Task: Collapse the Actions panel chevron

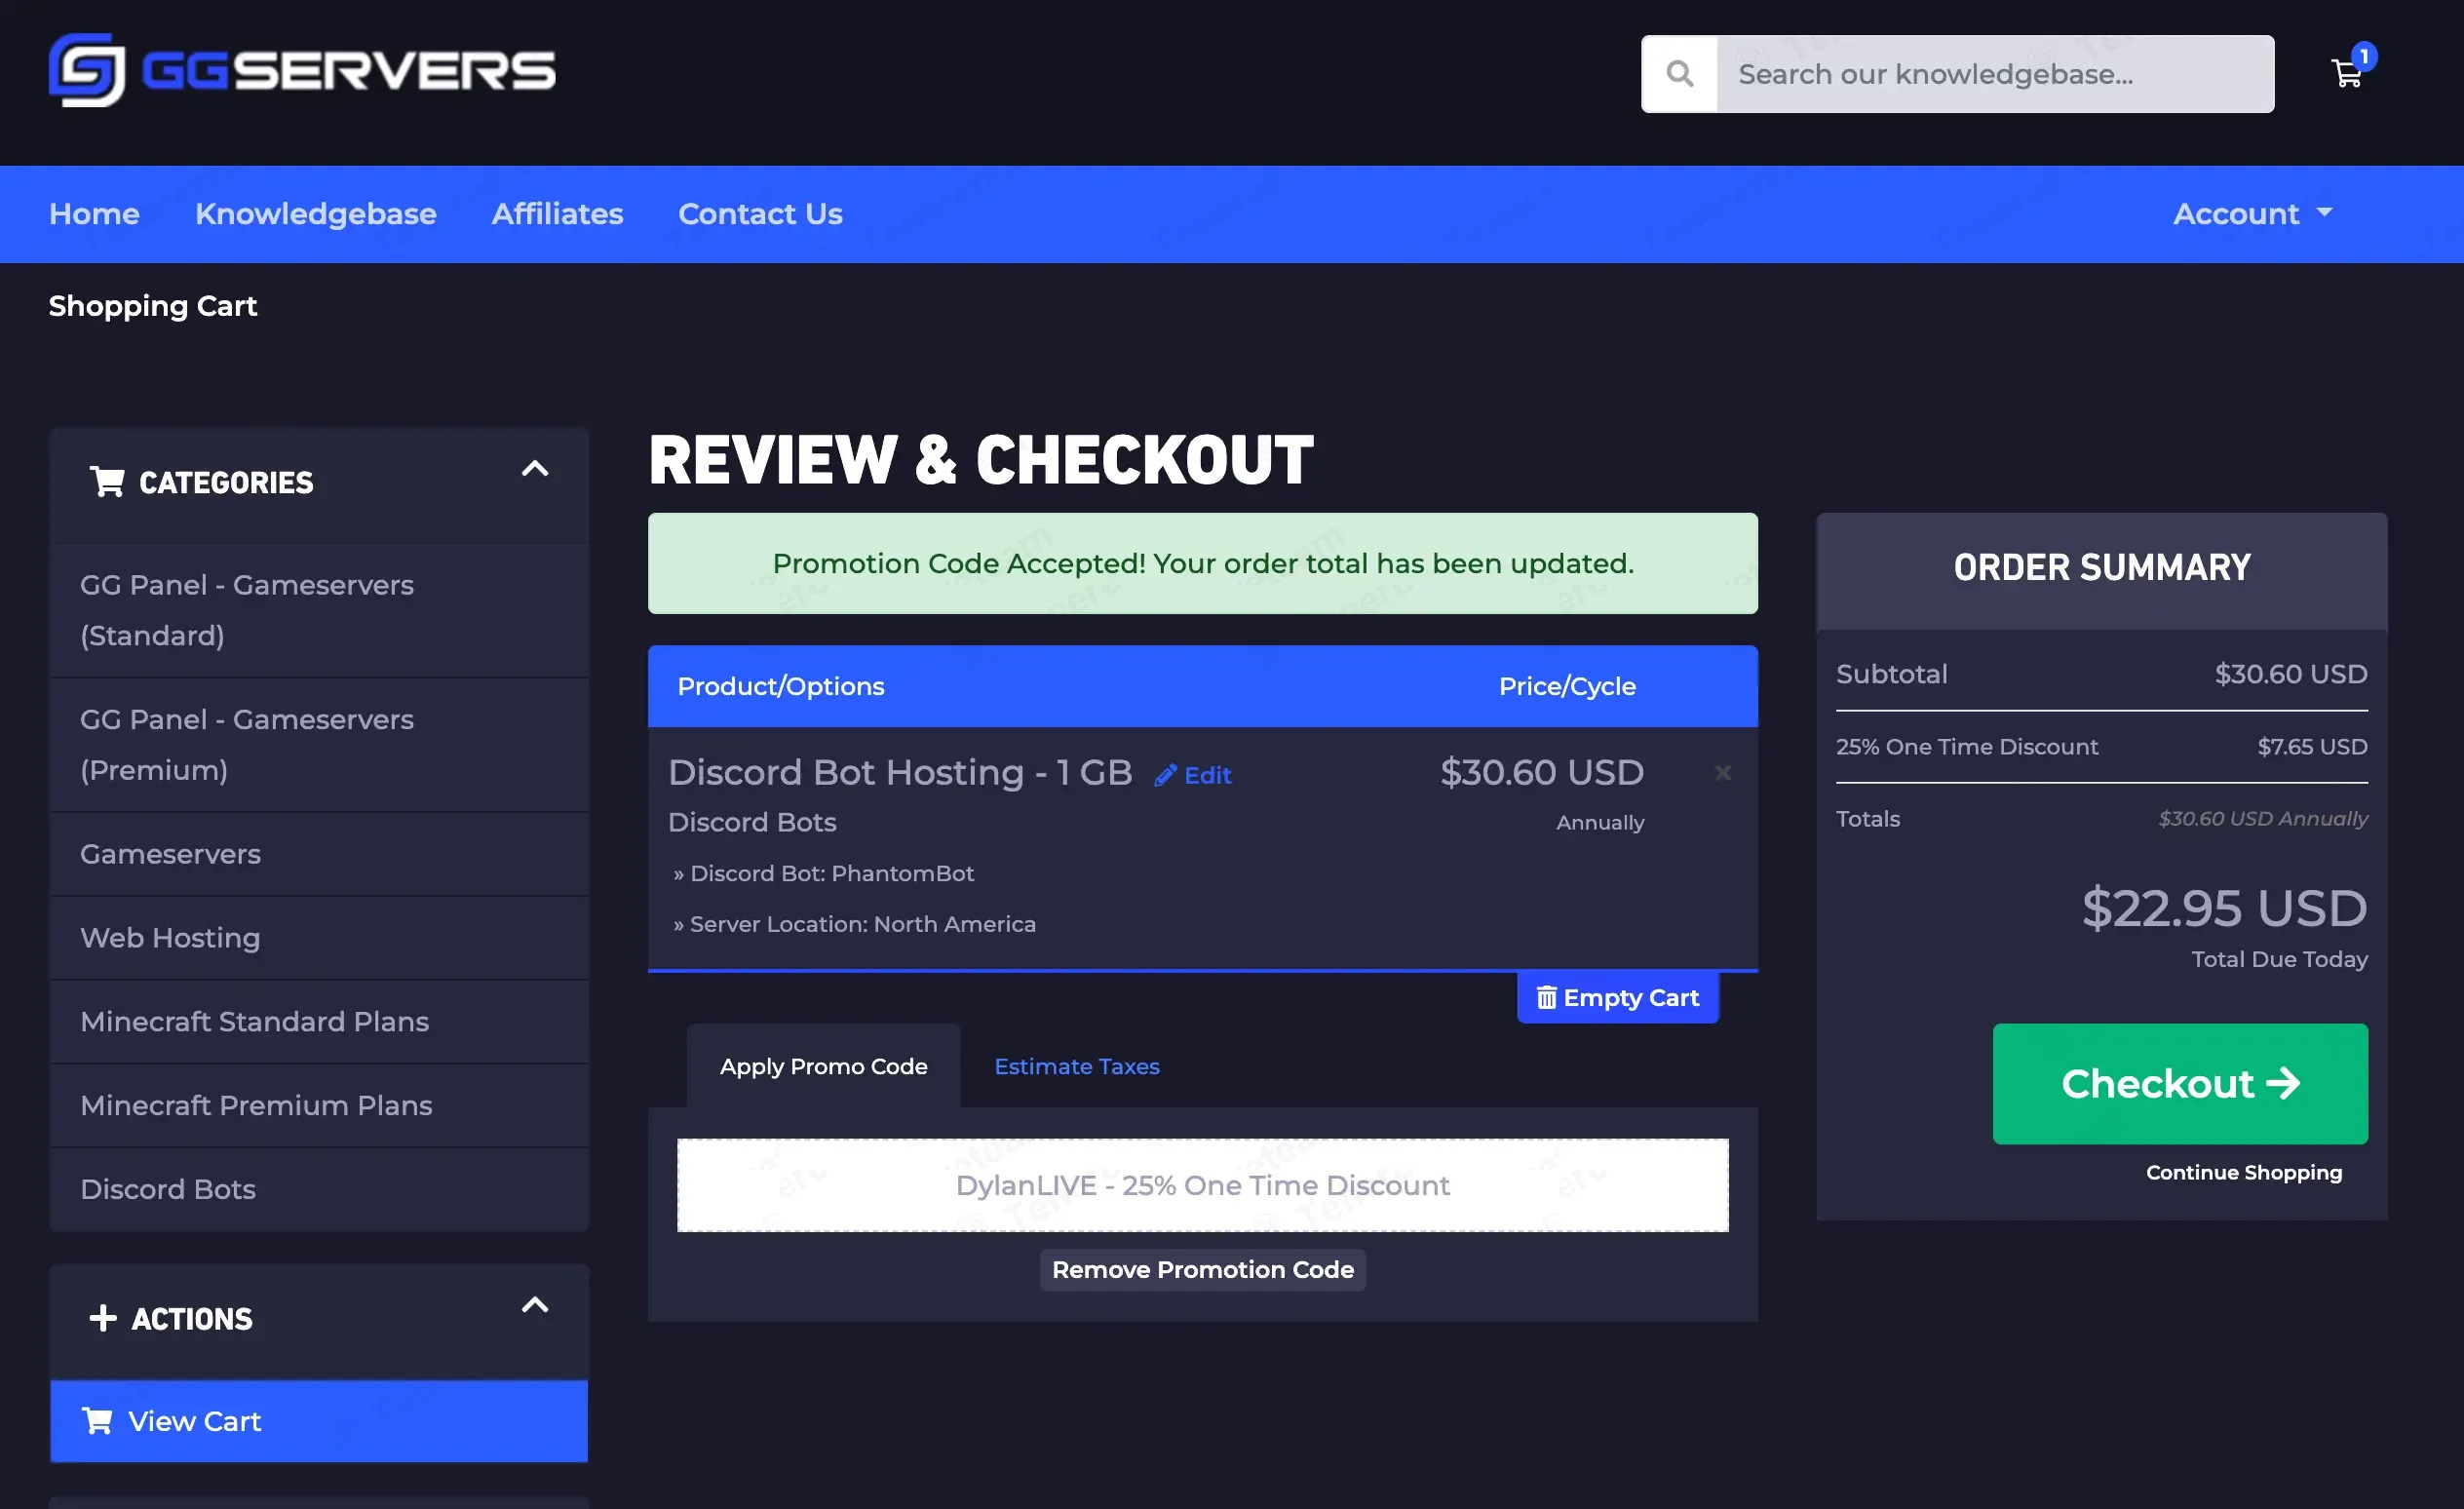Action: [x=535, y=1305]
